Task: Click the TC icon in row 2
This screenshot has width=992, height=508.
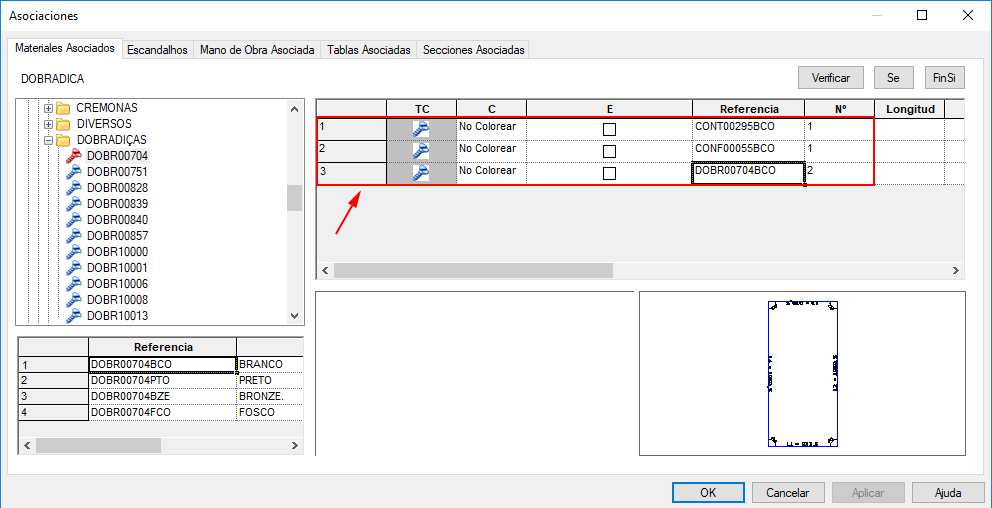Action: tap(421, 150)
